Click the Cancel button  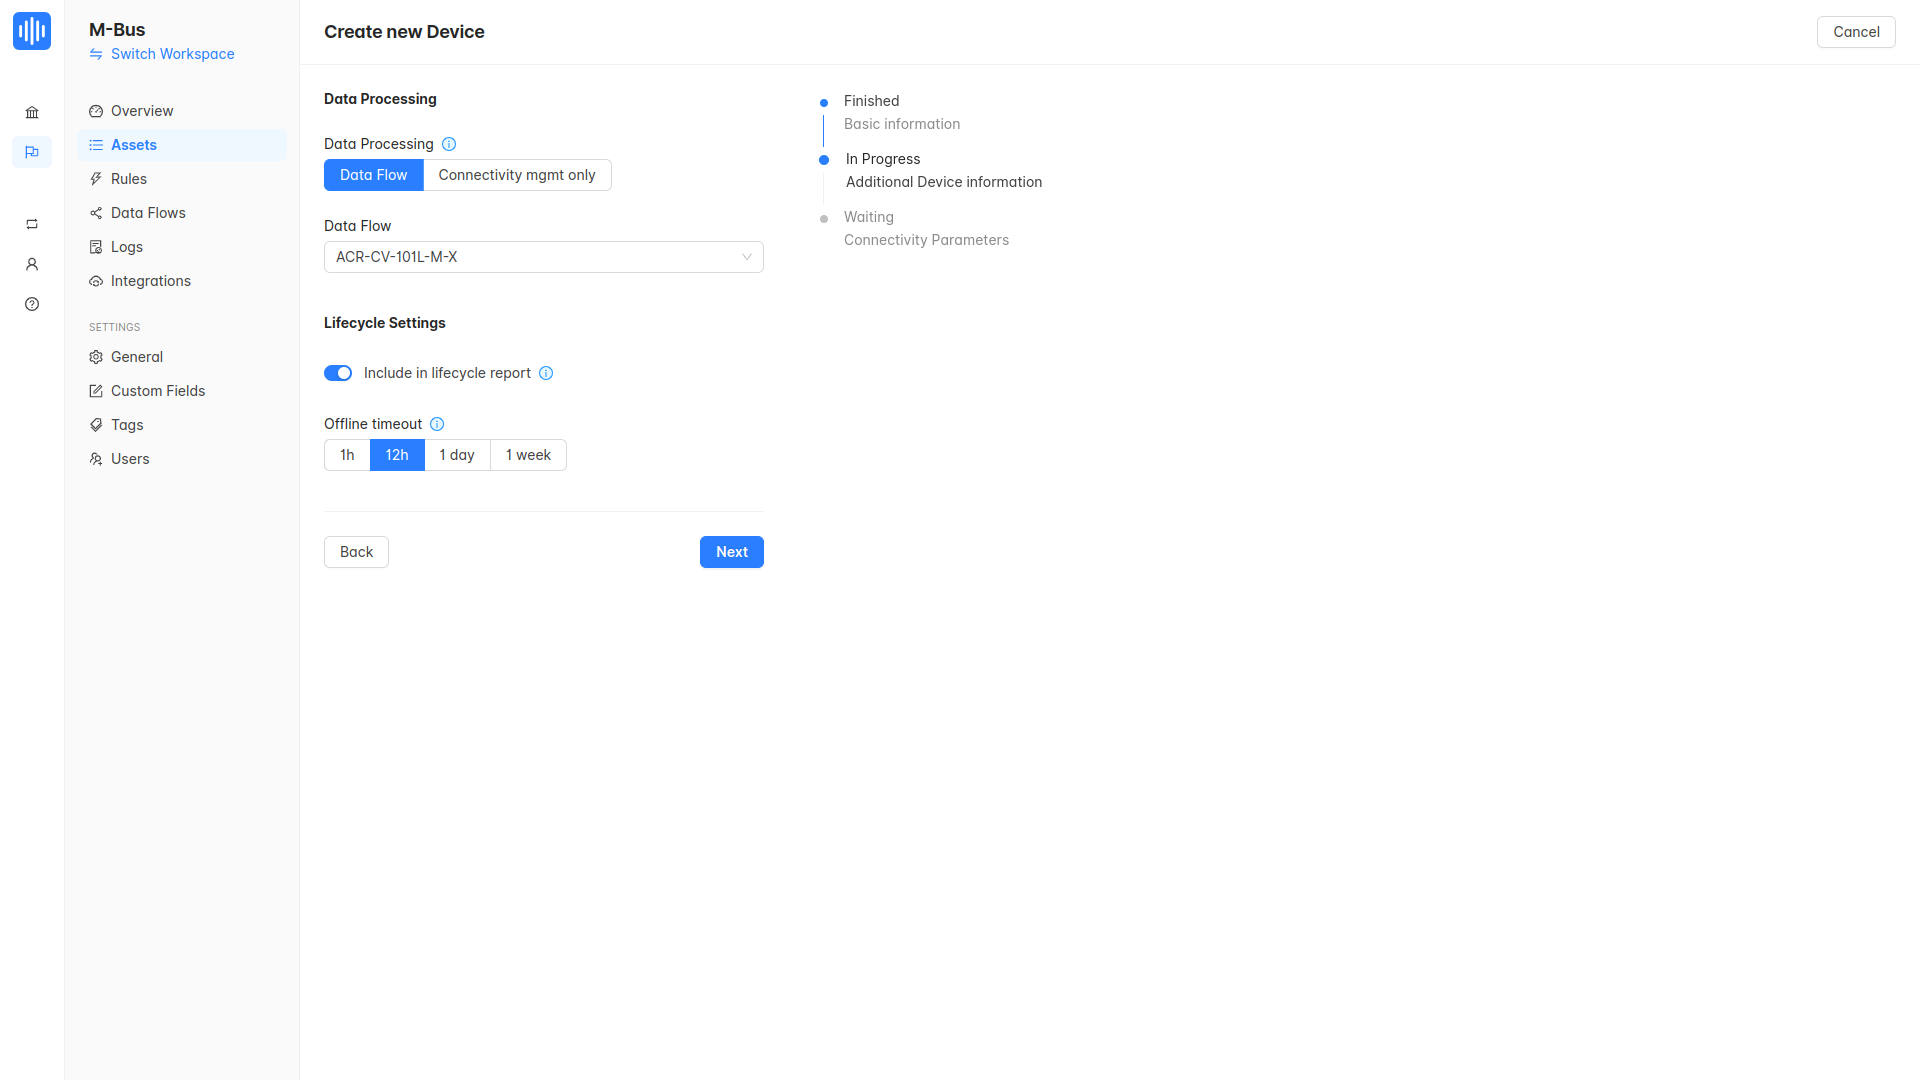(x=1855, y=32)
